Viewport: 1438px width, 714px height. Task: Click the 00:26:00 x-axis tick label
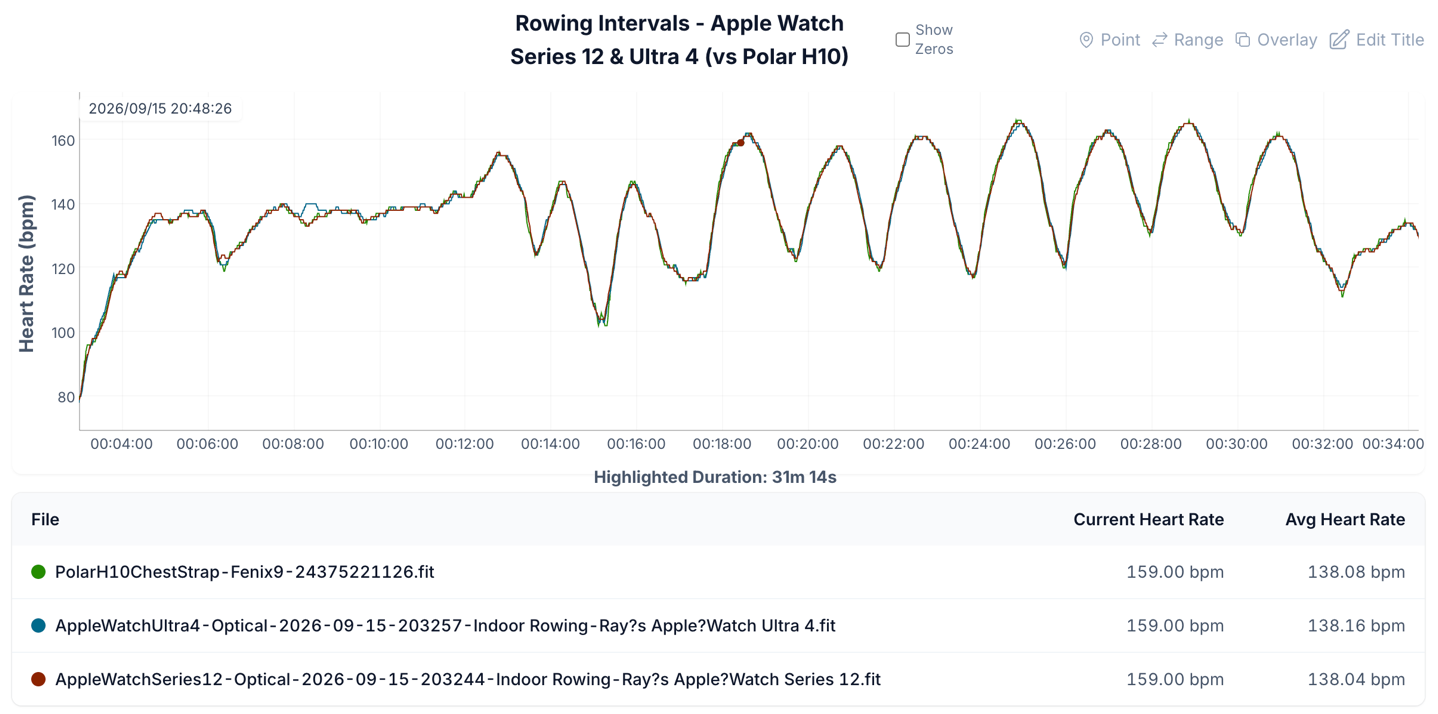point(1065,444)
